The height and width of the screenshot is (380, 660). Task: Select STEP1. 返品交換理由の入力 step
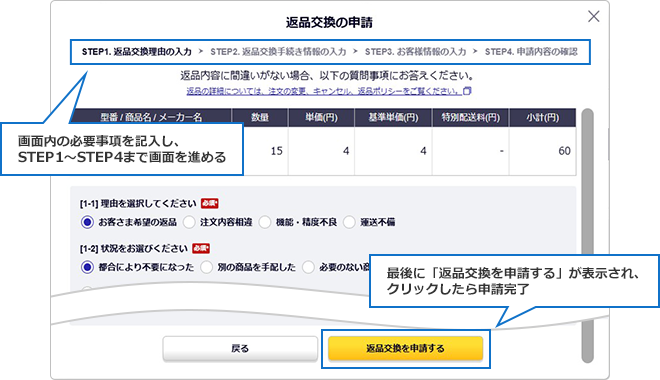136,52
